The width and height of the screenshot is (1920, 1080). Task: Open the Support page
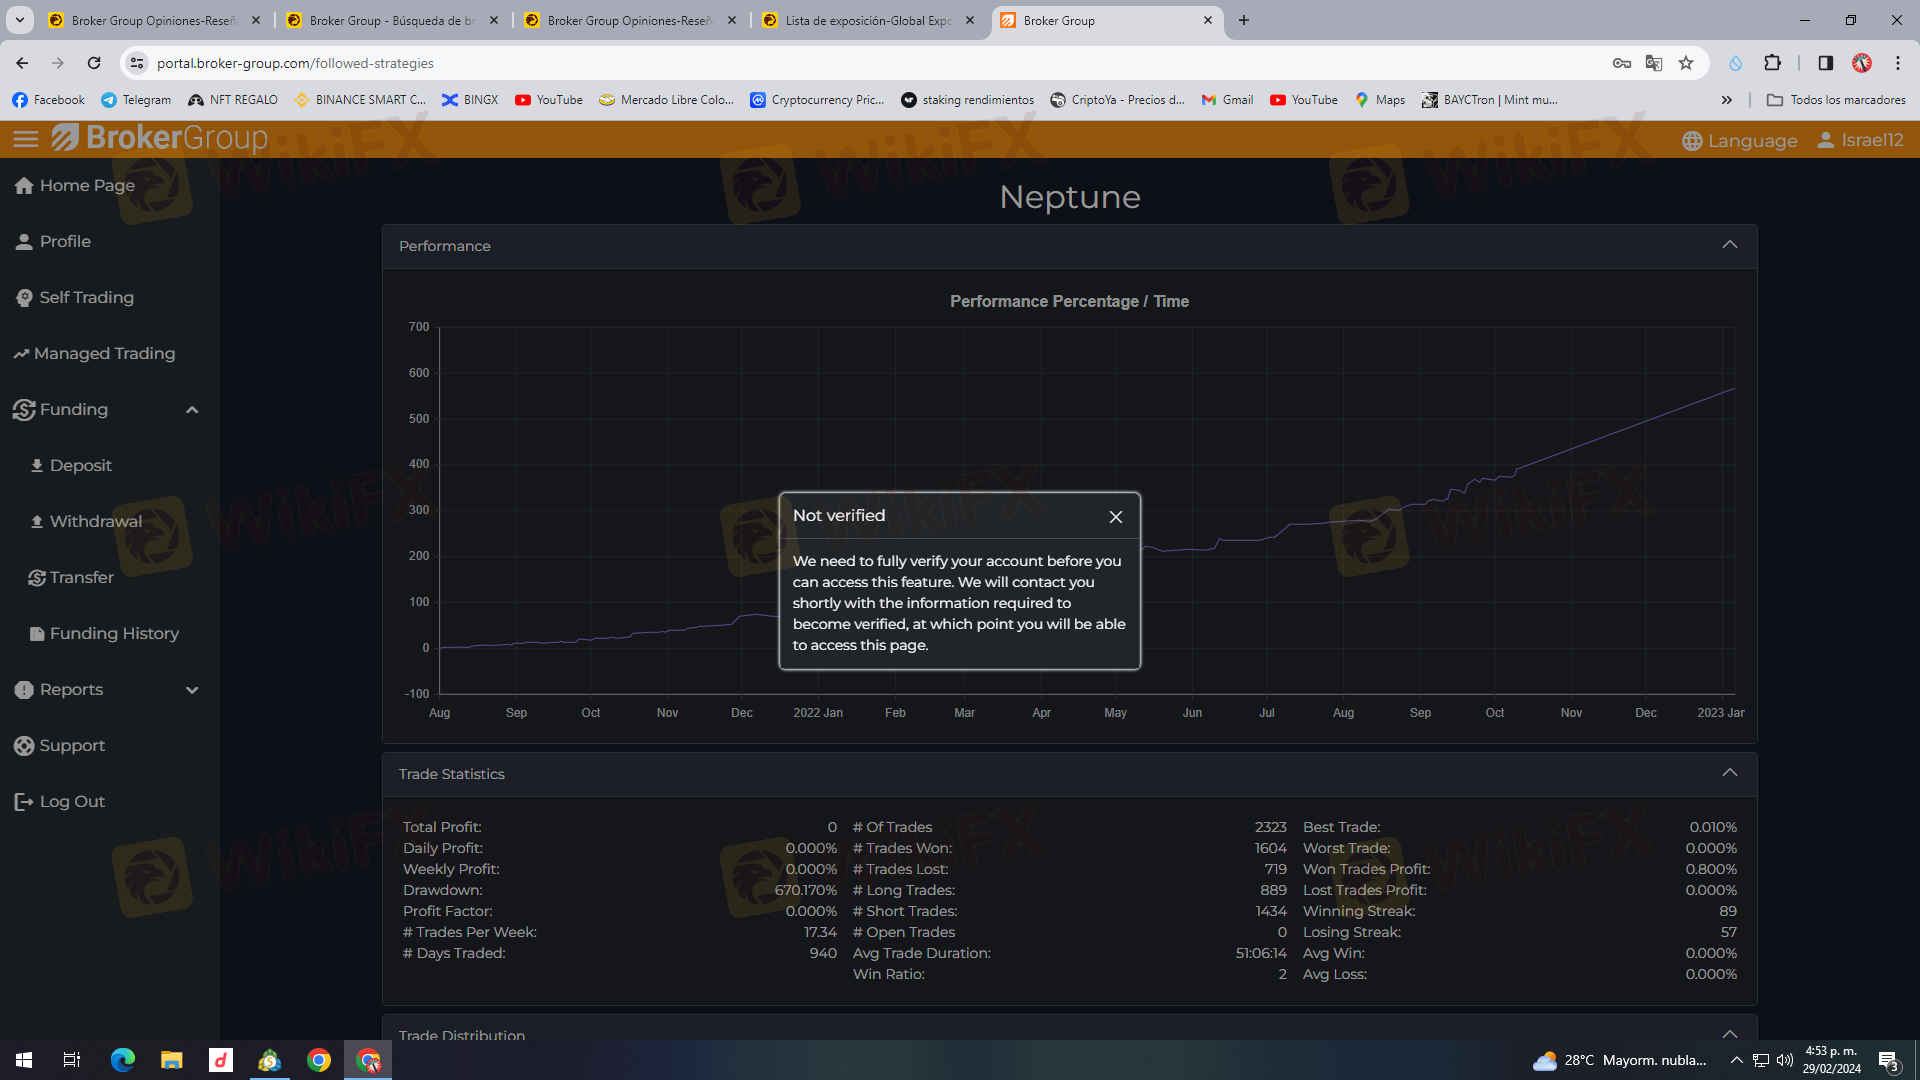(x=72, y=745)
